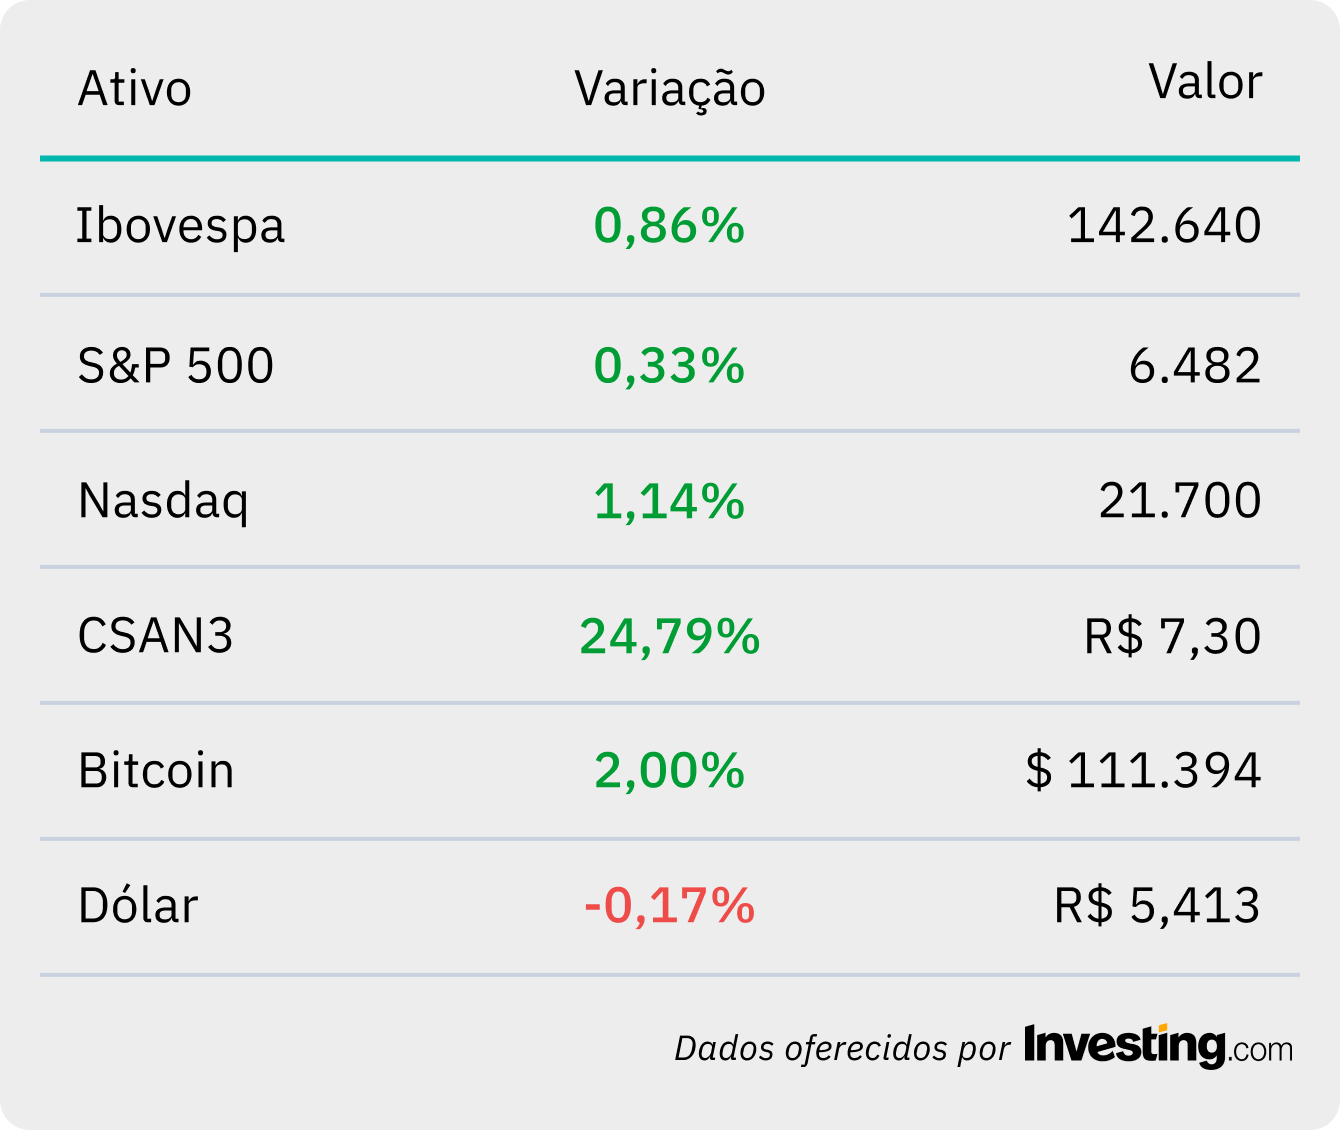Select the Valor column header

pyautogui.click(x=1205, y=82)
